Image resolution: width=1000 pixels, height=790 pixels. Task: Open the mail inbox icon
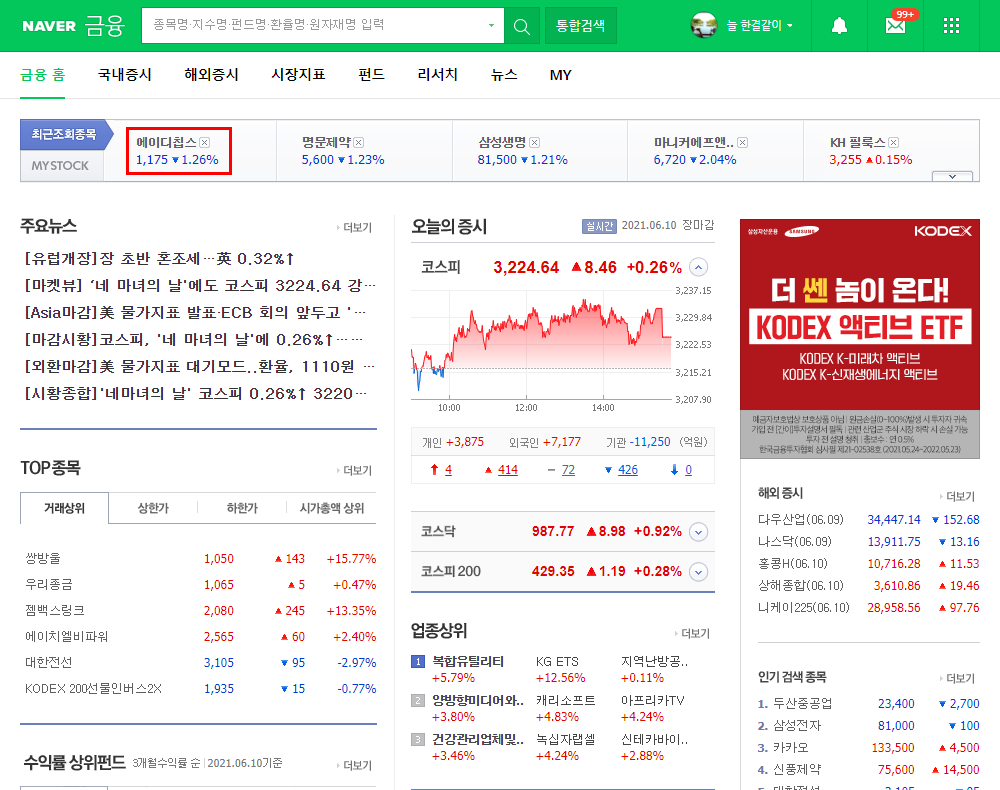click(895, 26)
